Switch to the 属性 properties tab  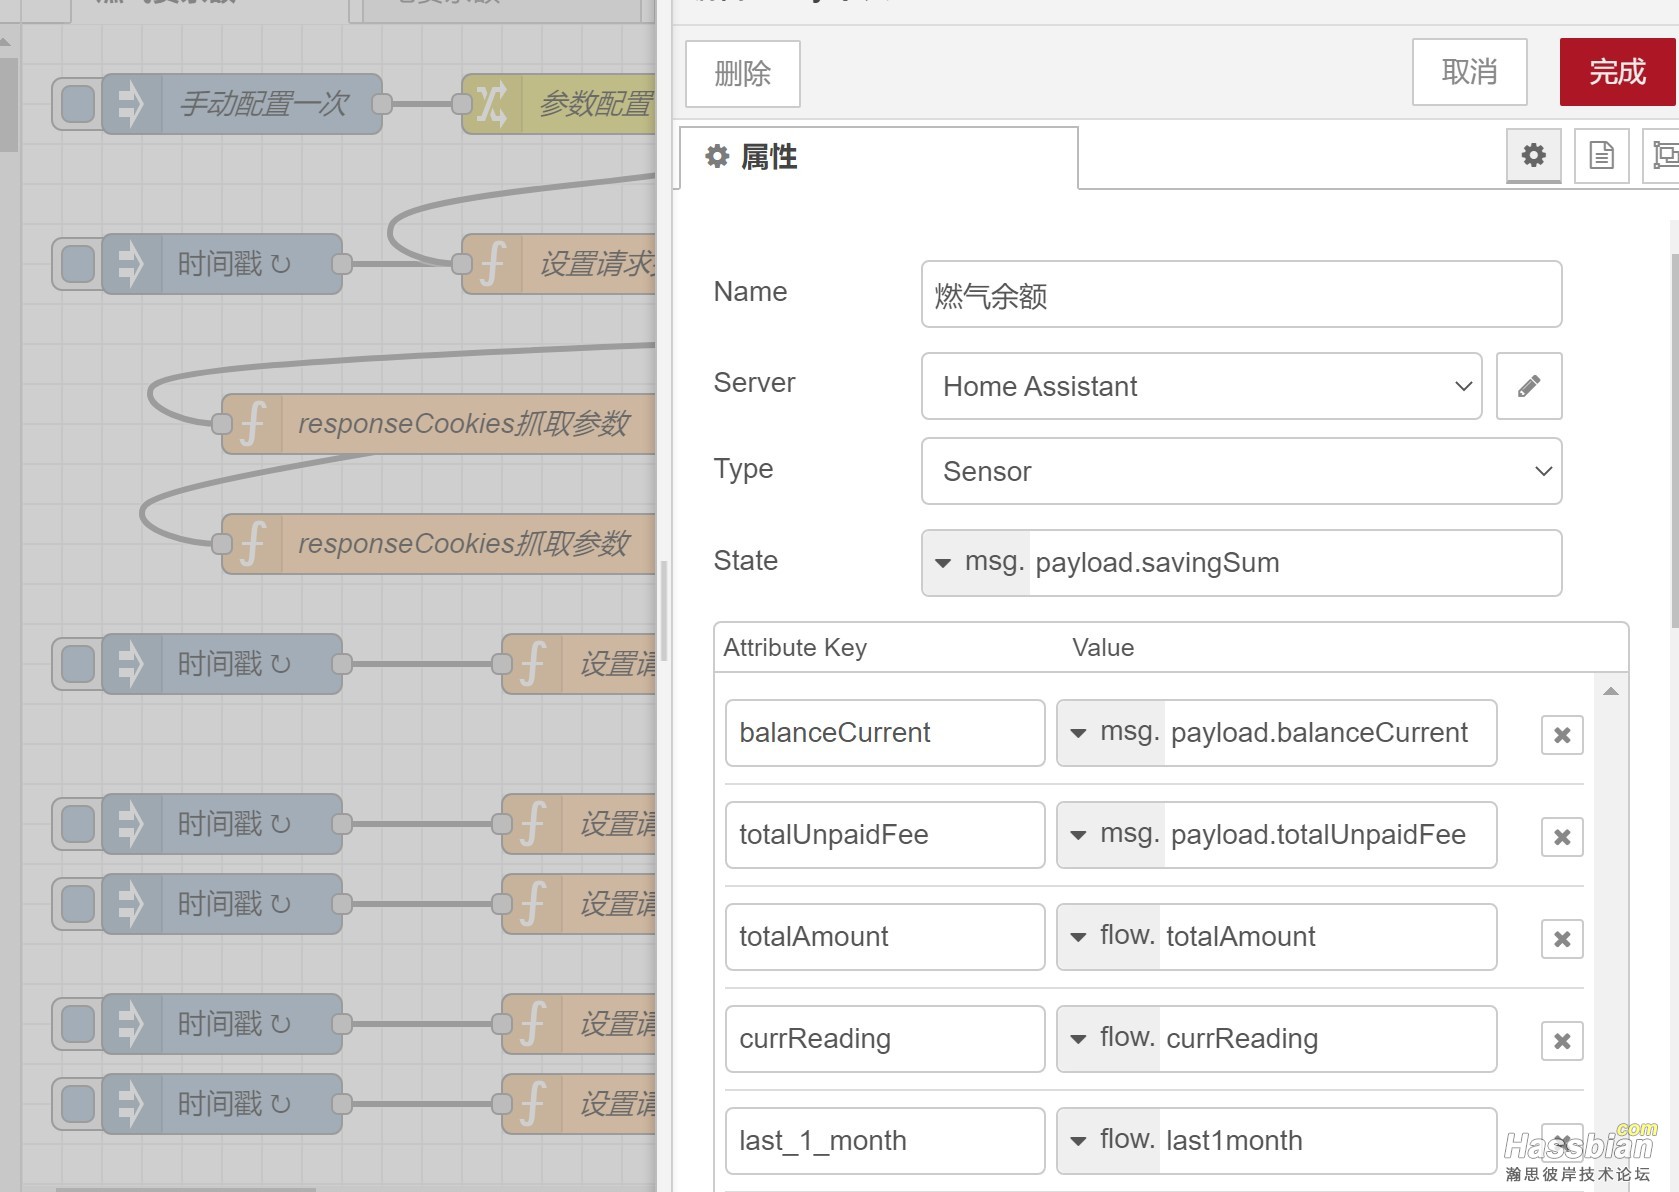(x=878, y=157)
